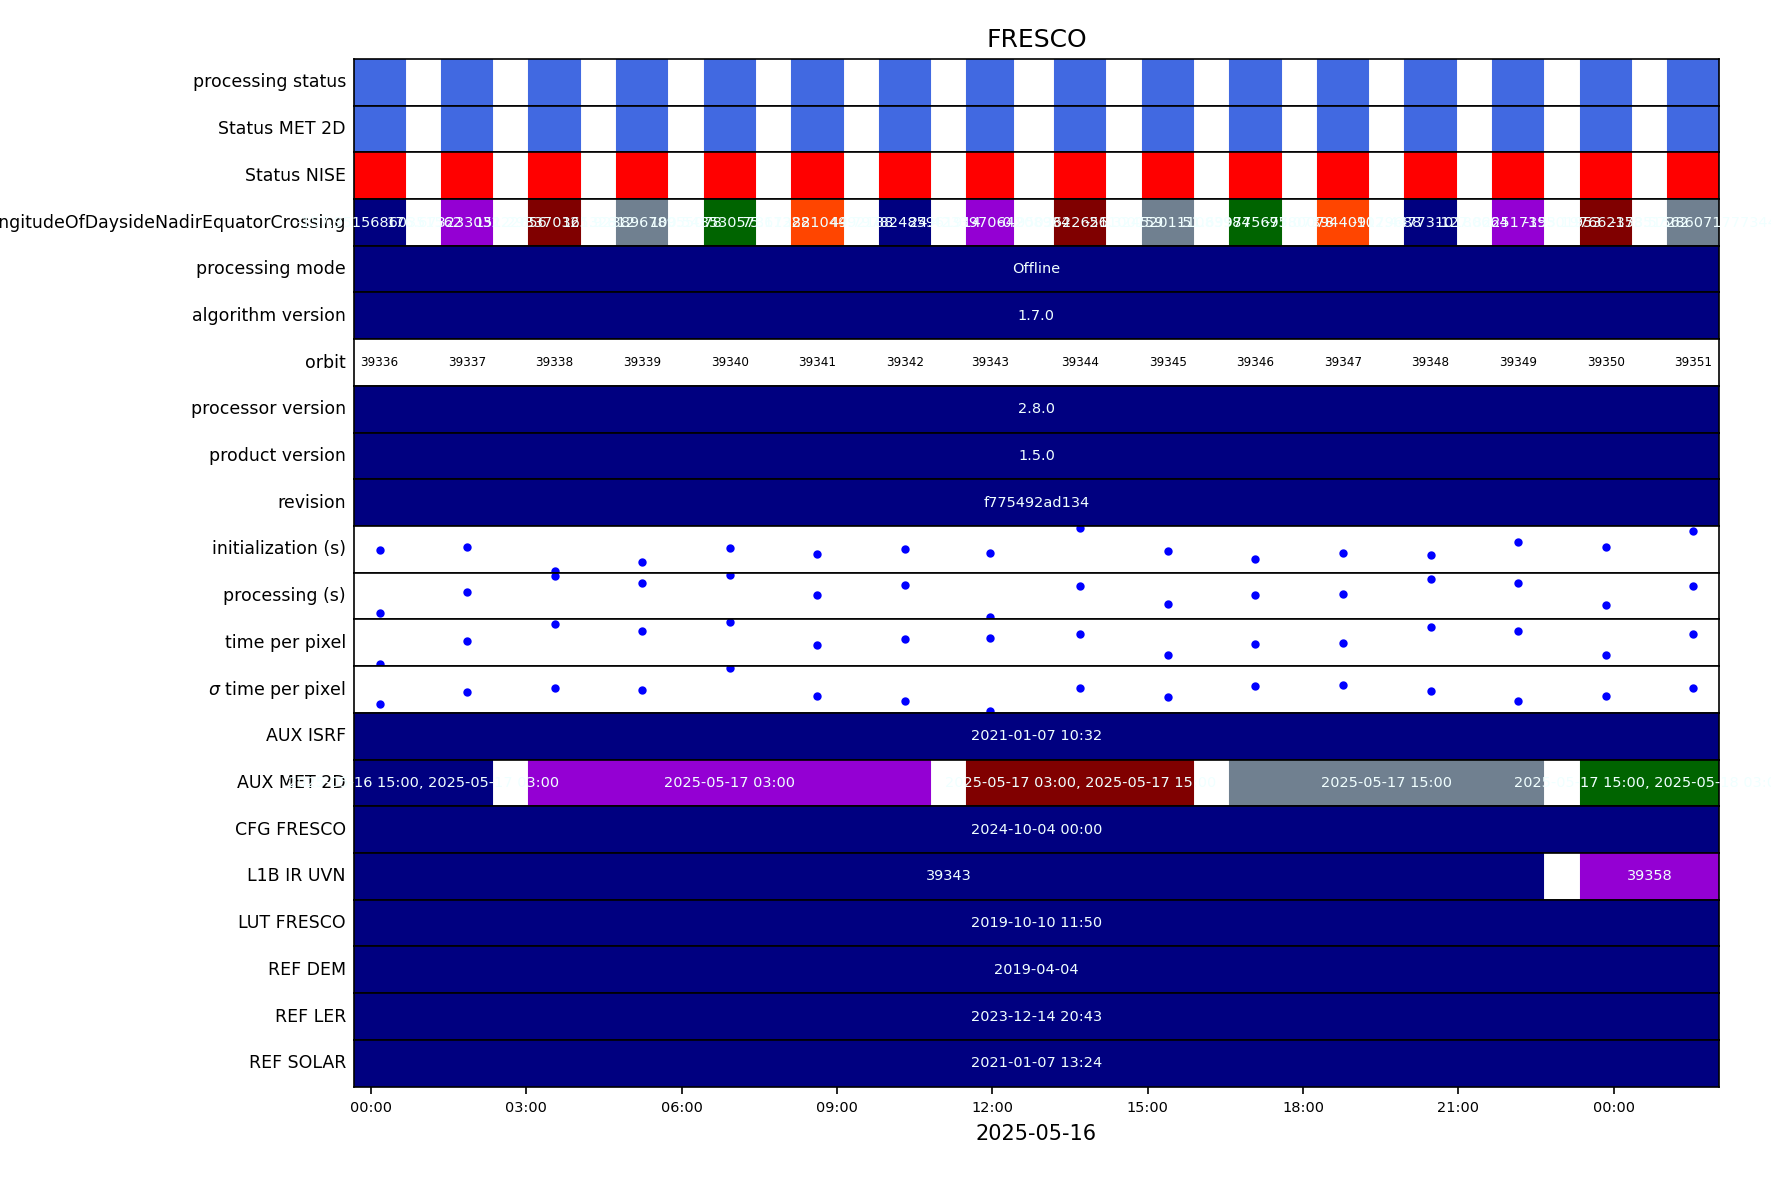Click the algorithm version value 1.7.0
Screen dimensions: 1771x1181
[1036, 315]
